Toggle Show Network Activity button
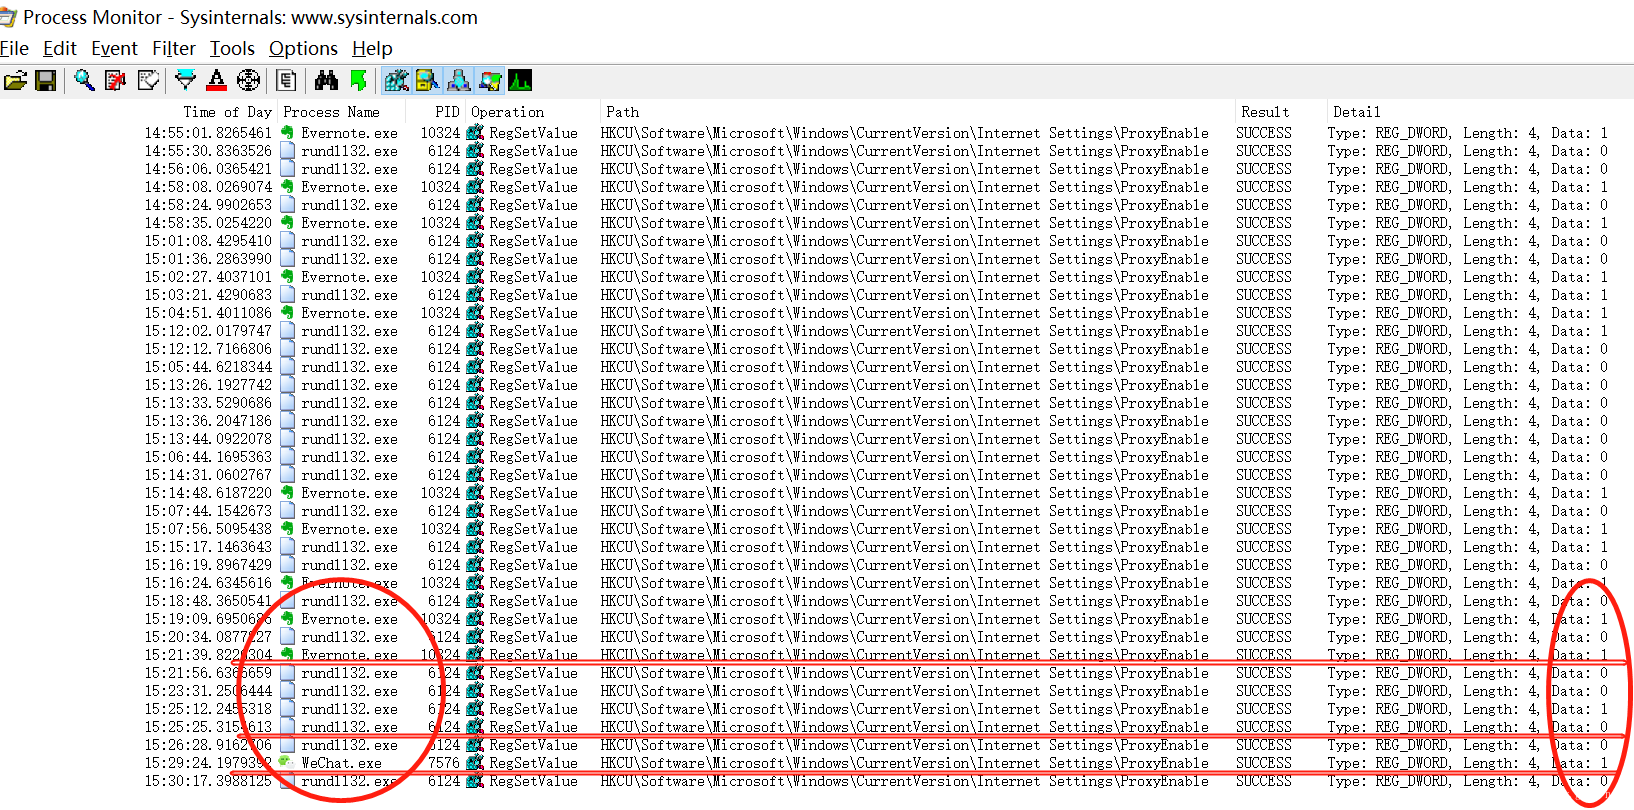Viewport: 1634px width, 810px height. click(x=458, y=81)
